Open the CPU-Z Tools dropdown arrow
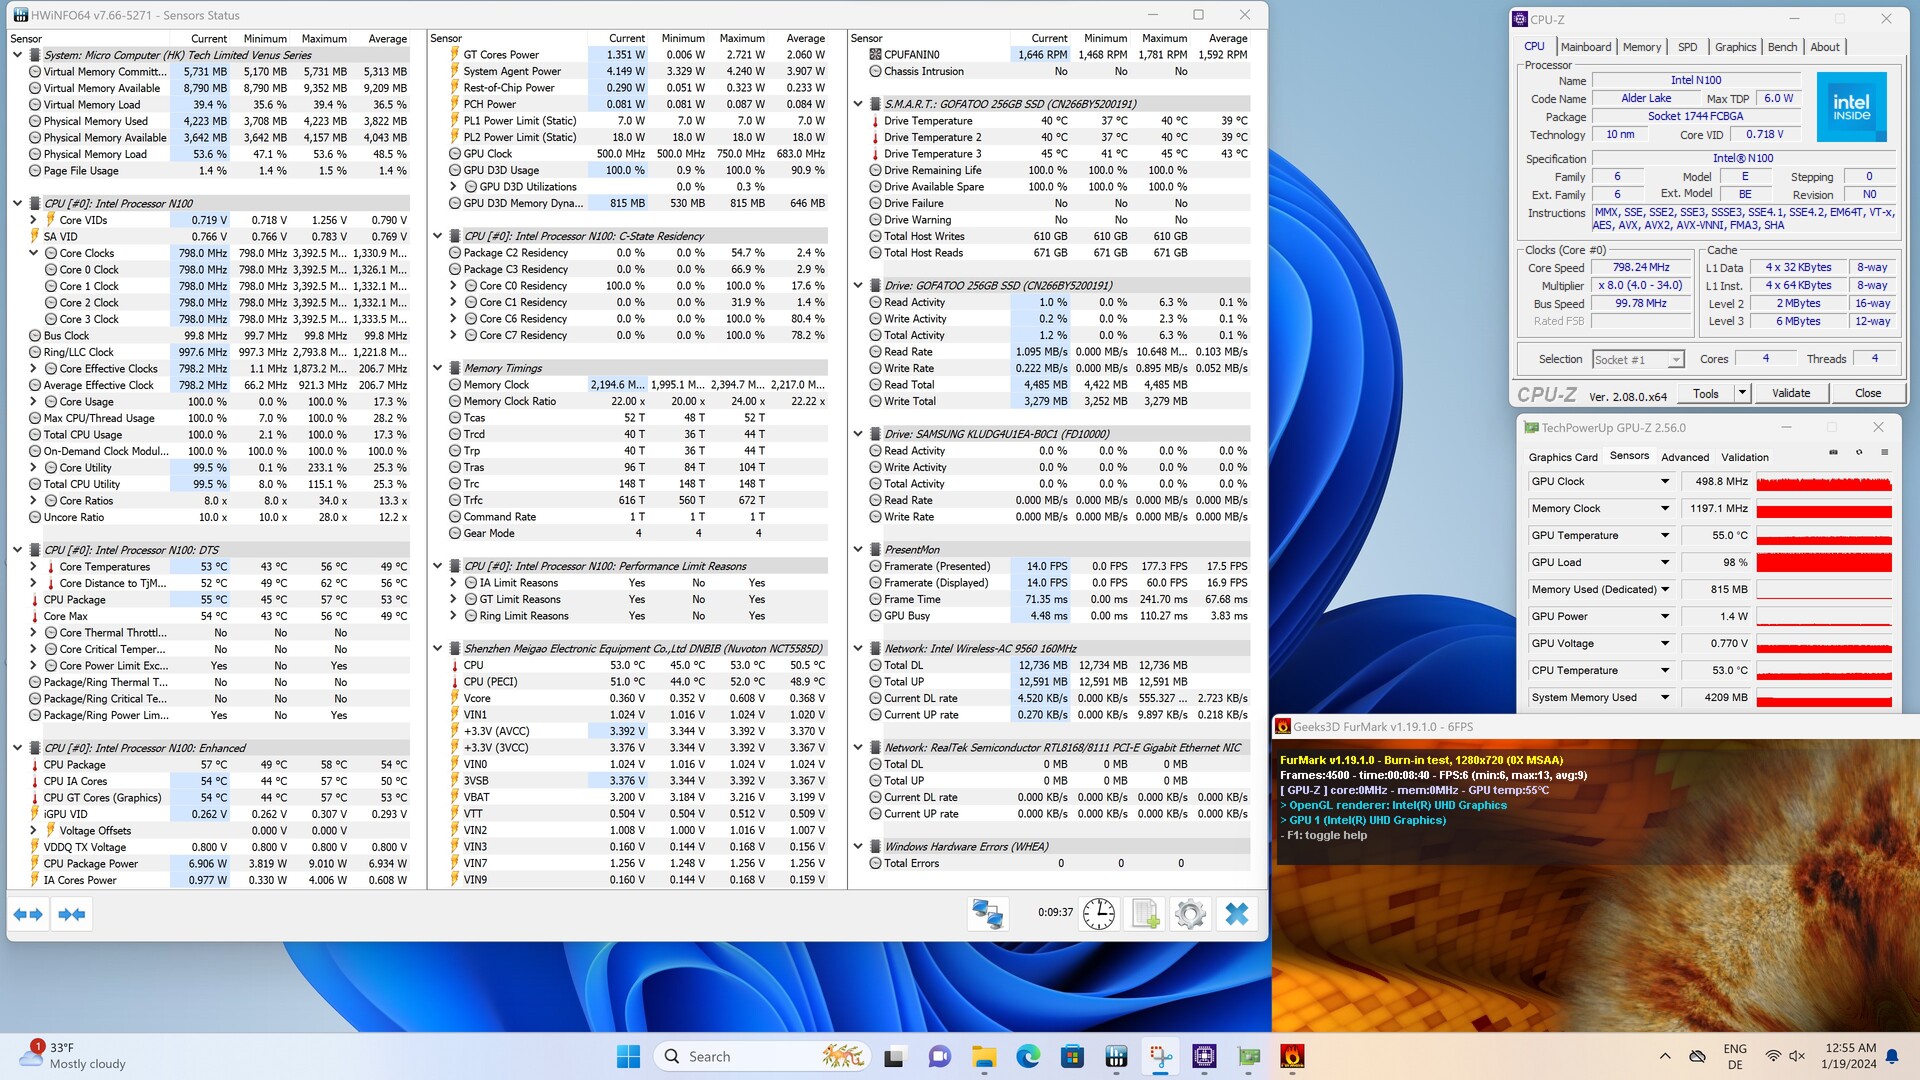1920x1080 pixels. [1741, 393]
